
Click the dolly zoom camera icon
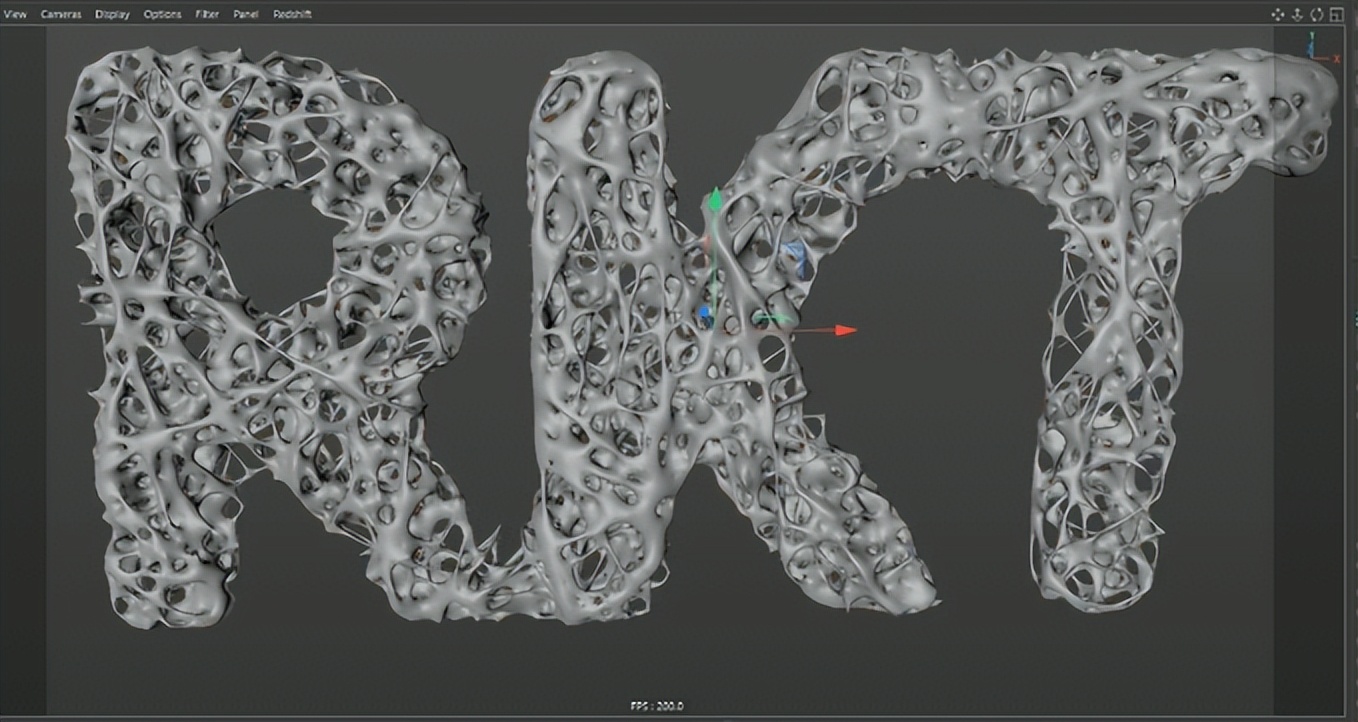1297,14
